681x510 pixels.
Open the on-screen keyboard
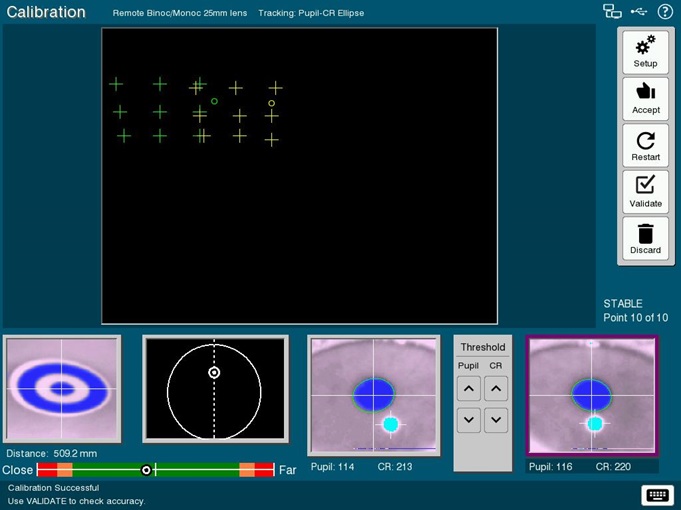click(x=657, y=495)
